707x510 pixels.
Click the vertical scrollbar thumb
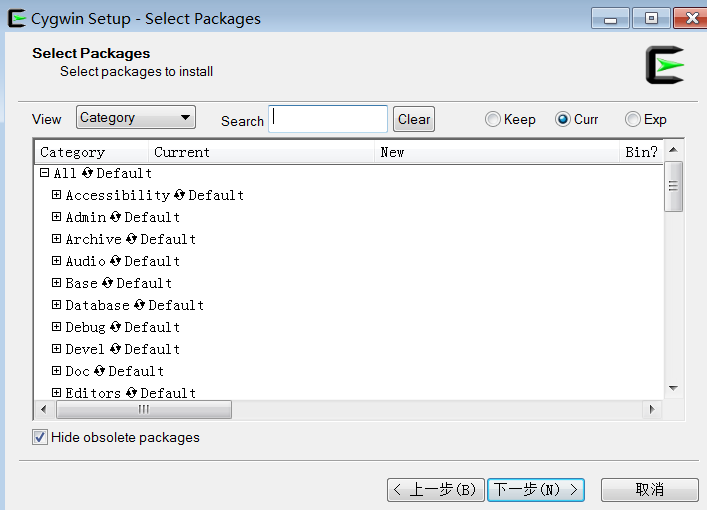tap(674, 186)
